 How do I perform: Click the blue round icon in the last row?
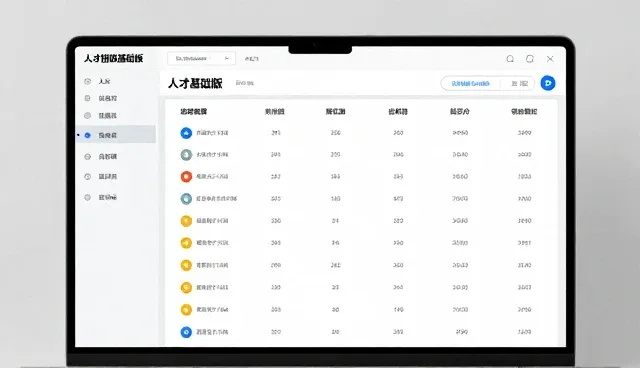(x=186, y=332)
